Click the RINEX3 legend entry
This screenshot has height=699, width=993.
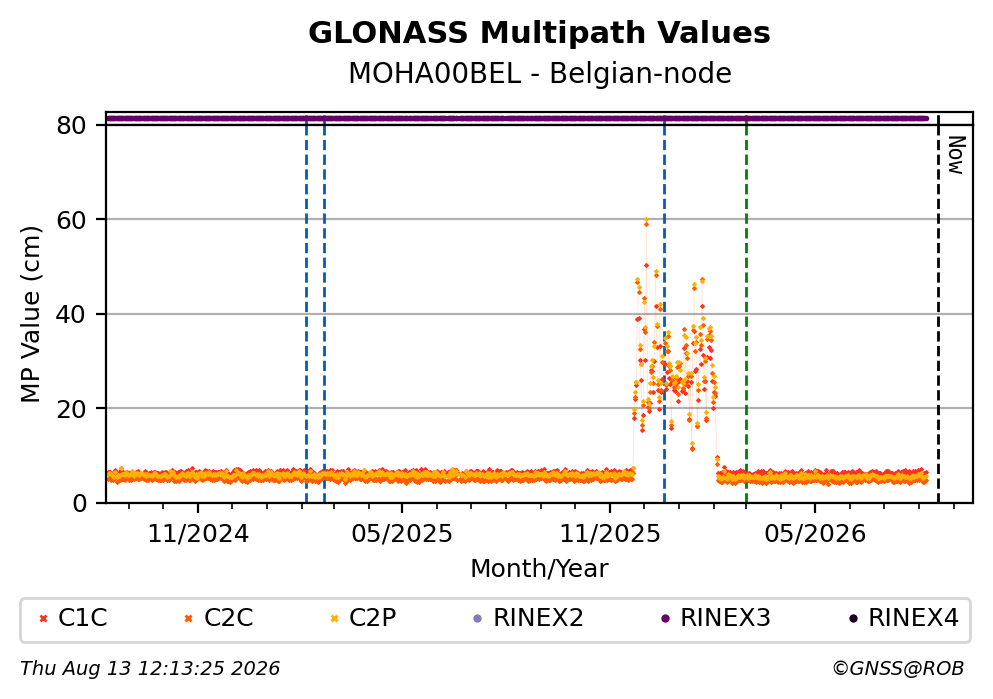(716, 617)
